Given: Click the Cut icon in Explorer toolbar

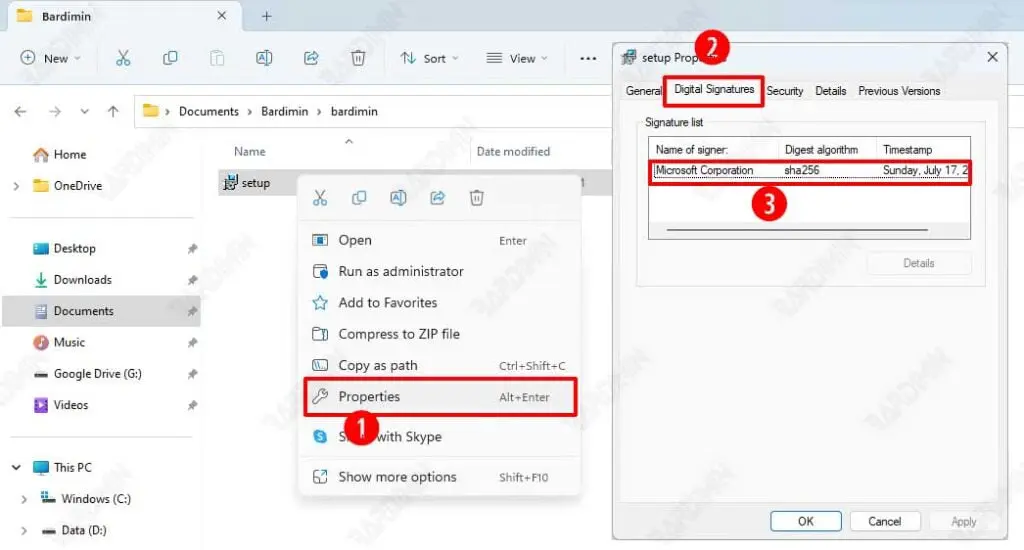Looking at the screenshot, I should [x=123, y=58].
